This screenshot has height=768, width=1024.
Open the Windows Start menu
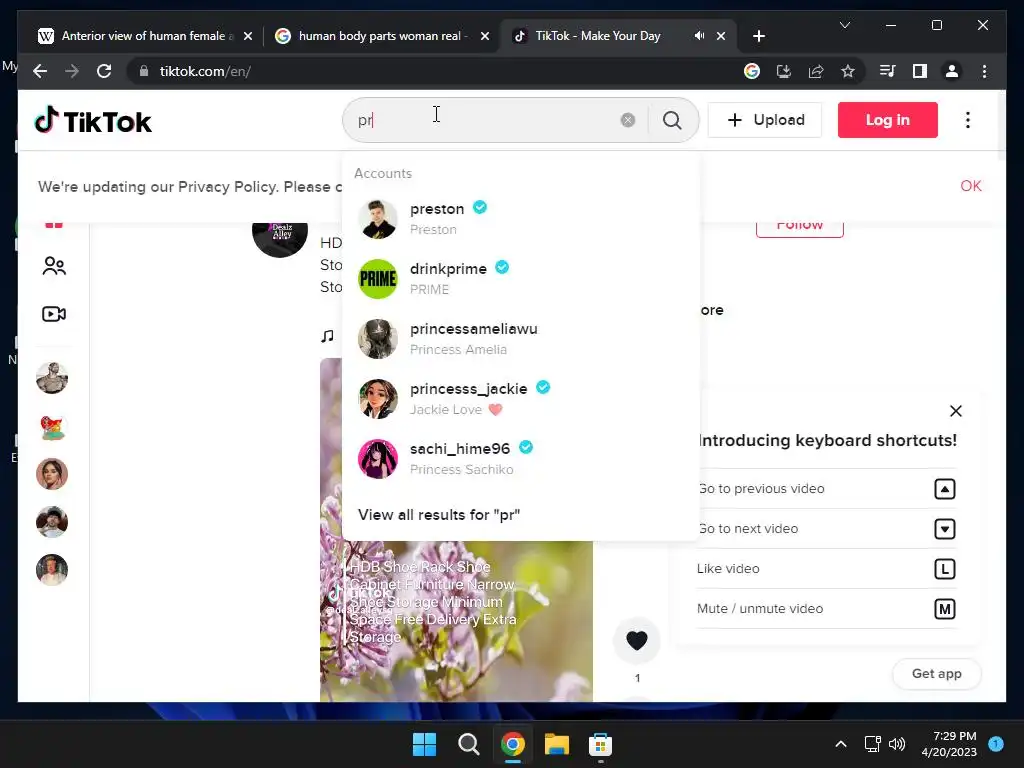click(424, 744)
